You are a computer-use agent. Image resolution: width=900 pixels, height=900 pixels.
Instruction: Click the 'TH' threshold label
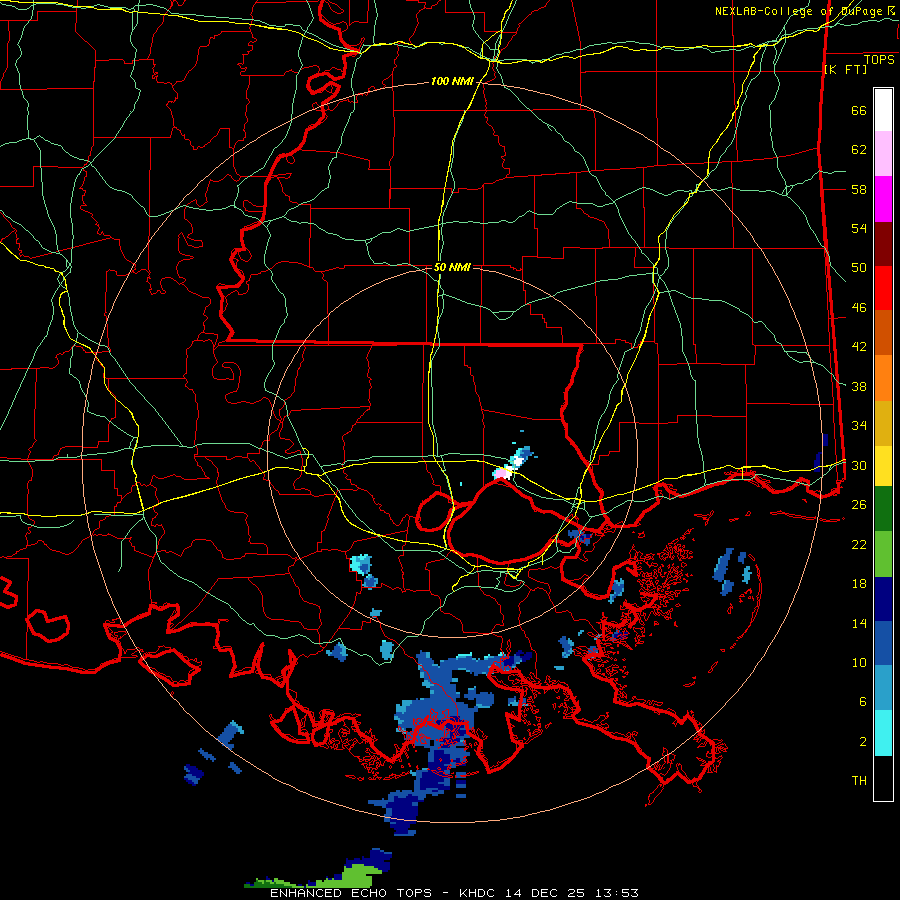[x=859, y=781]
